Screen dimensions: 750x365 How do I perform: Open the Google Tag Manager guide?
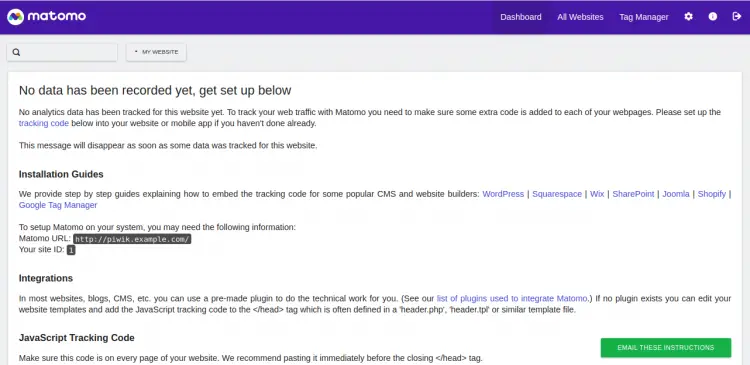[58, 205]
